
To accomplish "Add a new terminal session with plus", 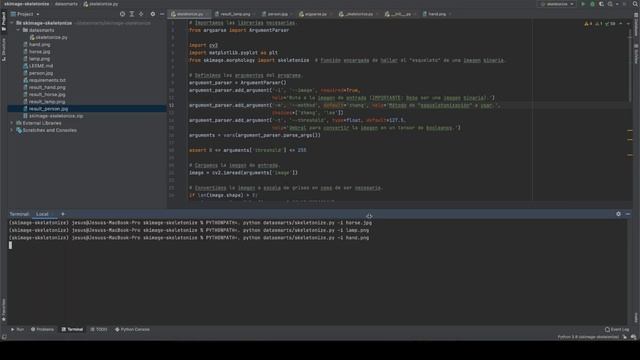I will (63, 214).
